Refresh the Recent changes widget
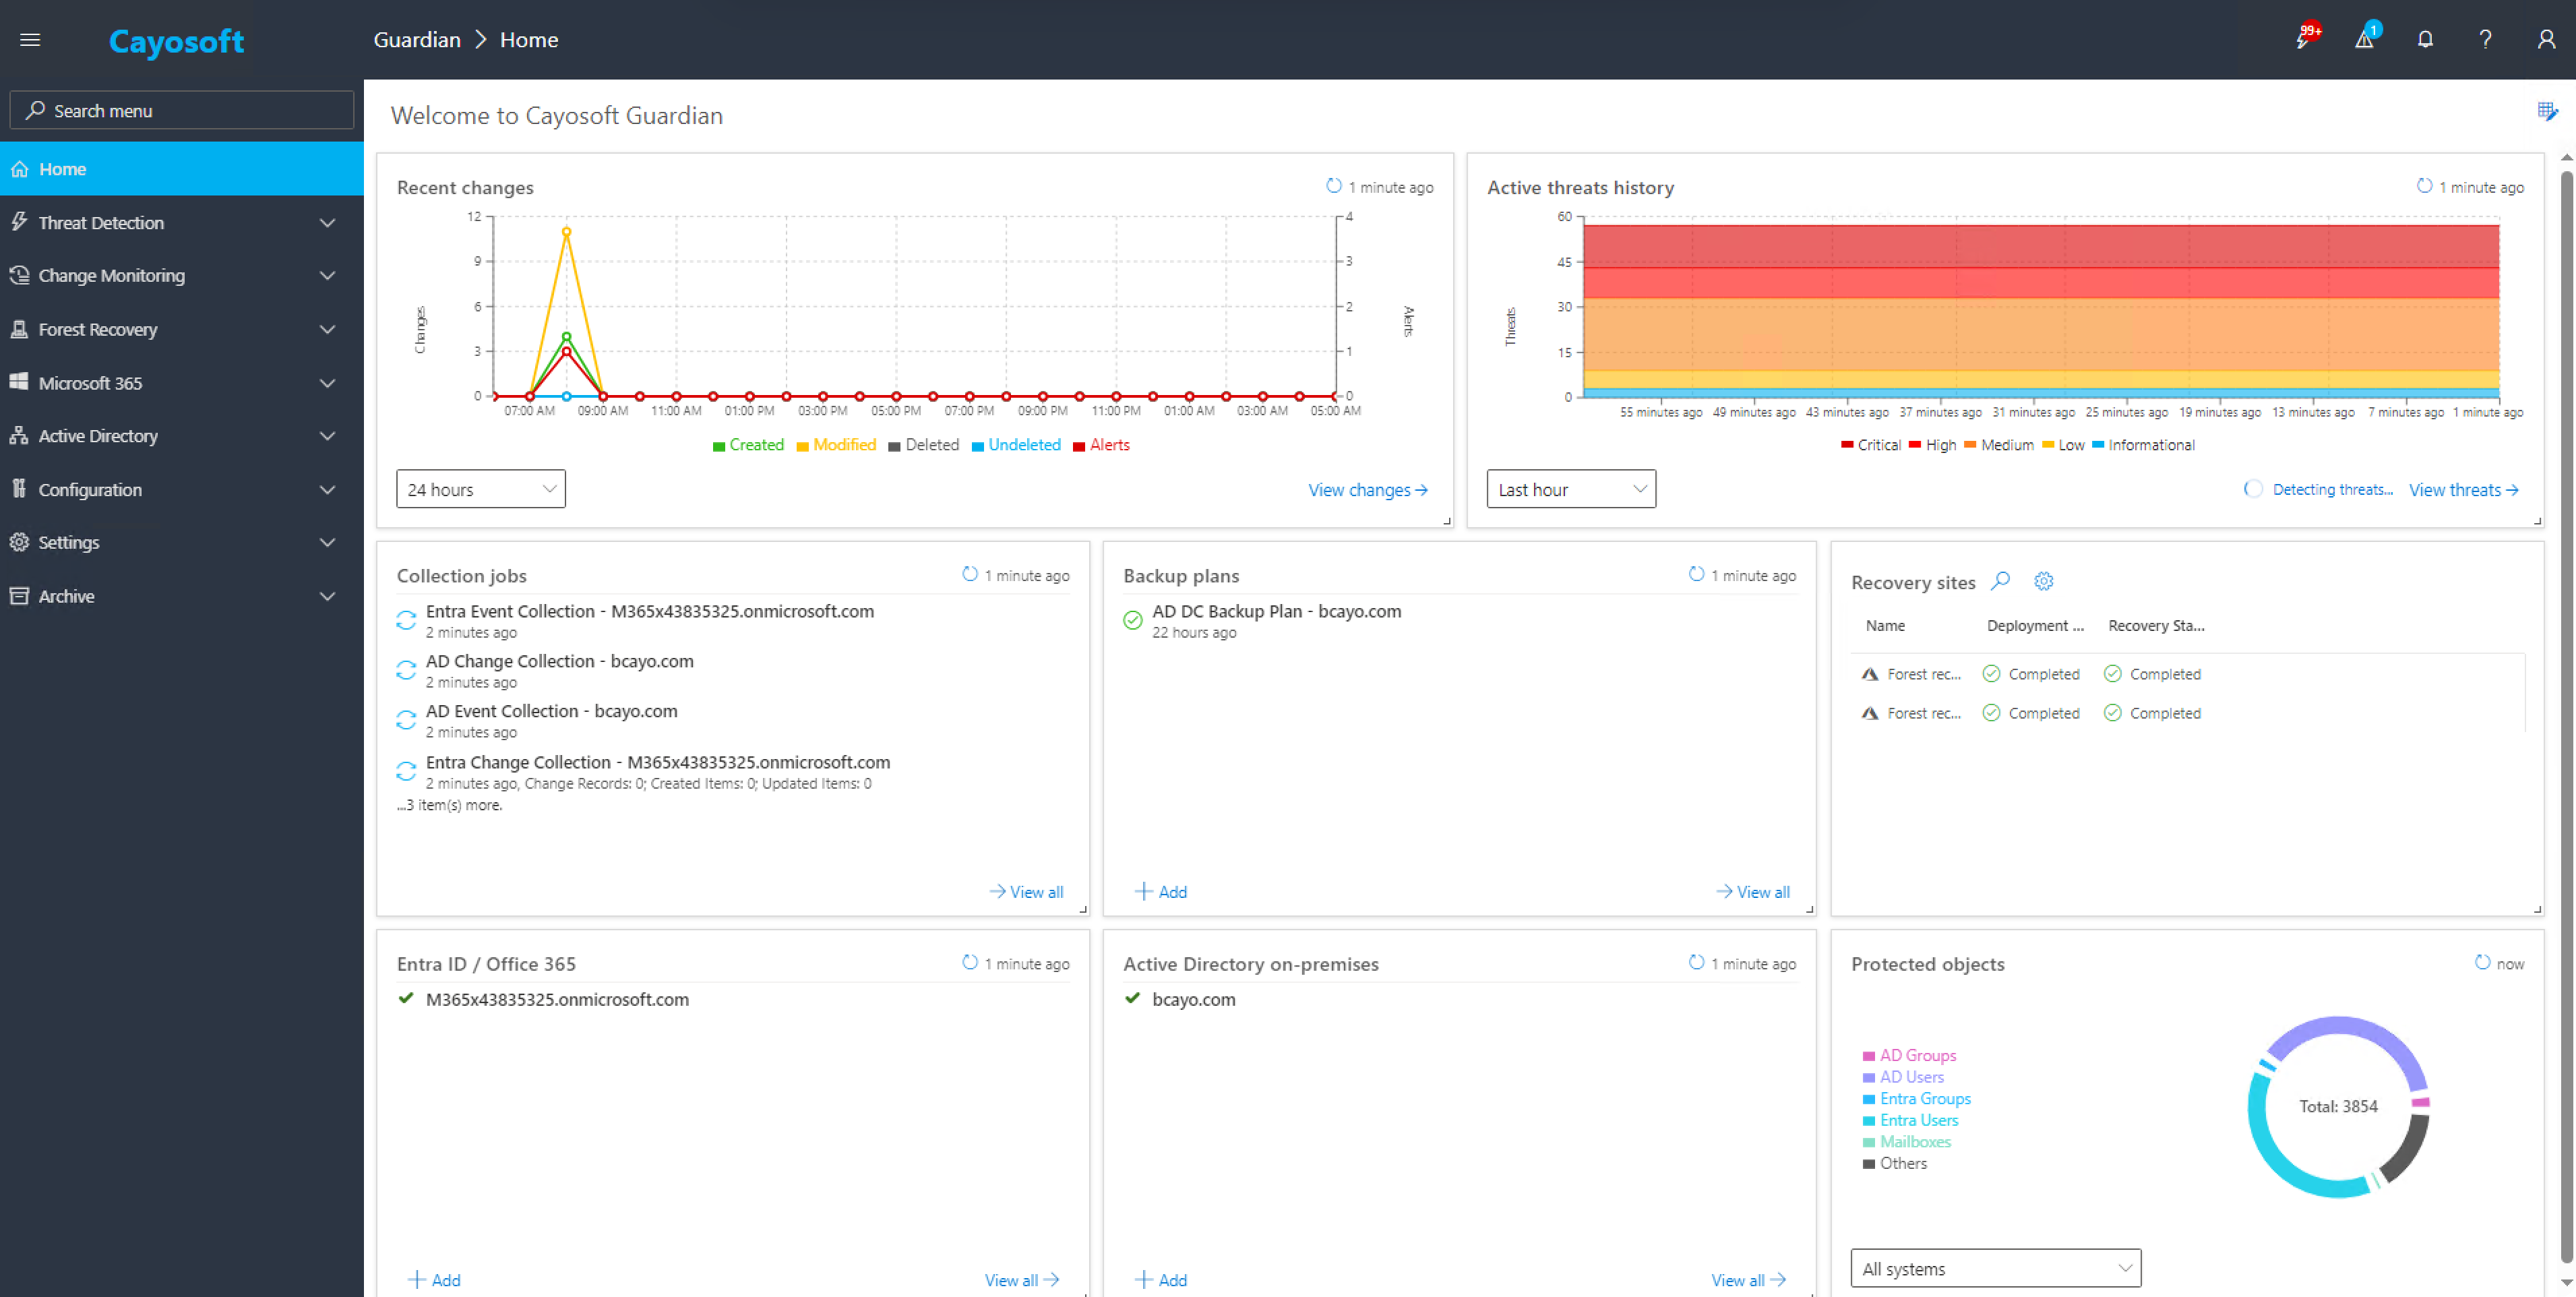 pos(1334,186)
